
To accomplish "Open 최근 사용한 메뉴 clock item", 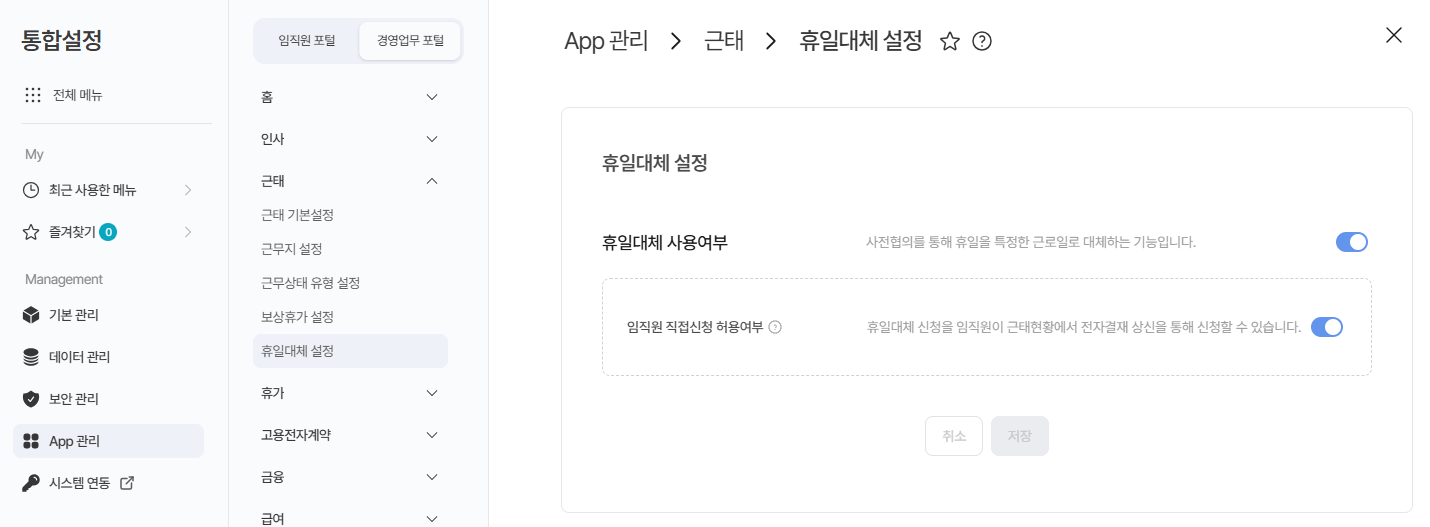I will coord(92,190).
